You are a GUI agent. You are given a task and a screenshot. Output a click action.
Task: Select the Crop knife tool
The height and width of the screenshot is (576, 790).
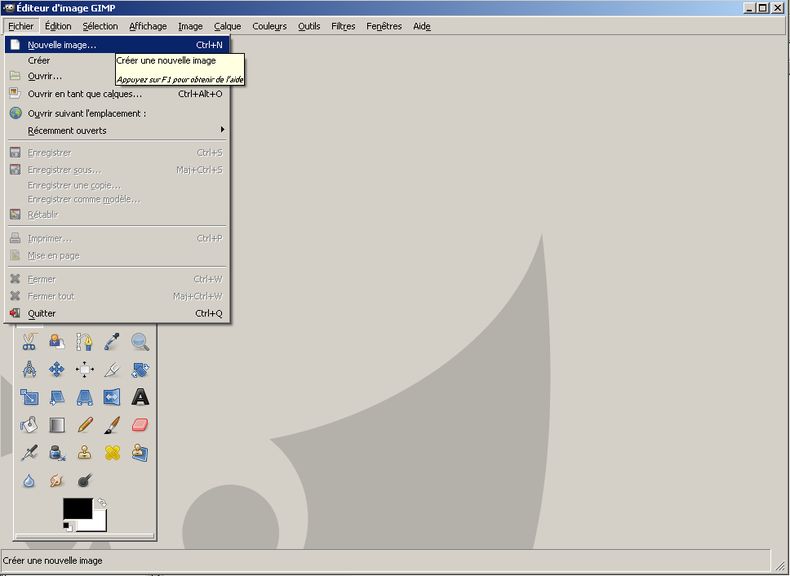click(112, 370)
